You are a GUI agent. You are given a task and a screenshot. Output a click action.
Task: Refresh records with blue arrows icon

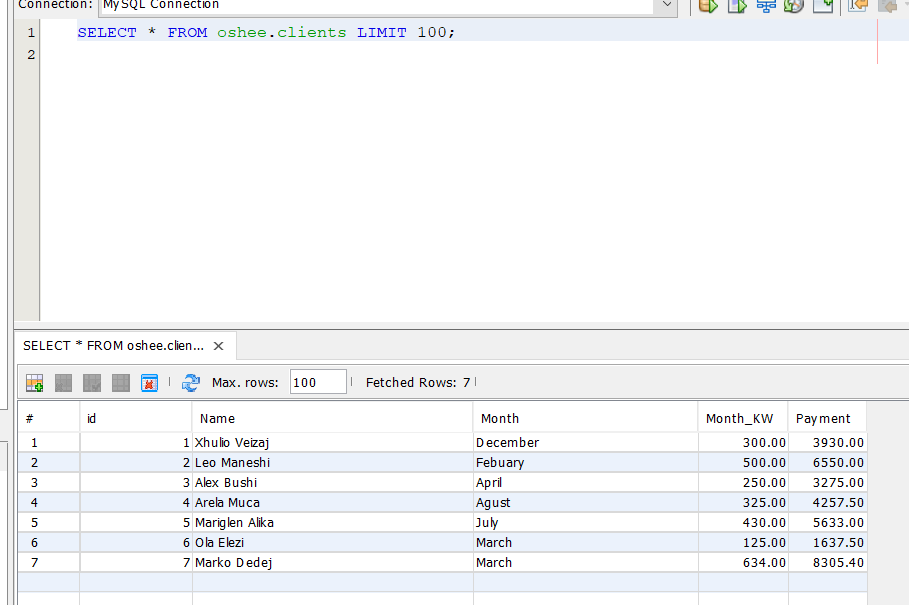pos(191,383)
